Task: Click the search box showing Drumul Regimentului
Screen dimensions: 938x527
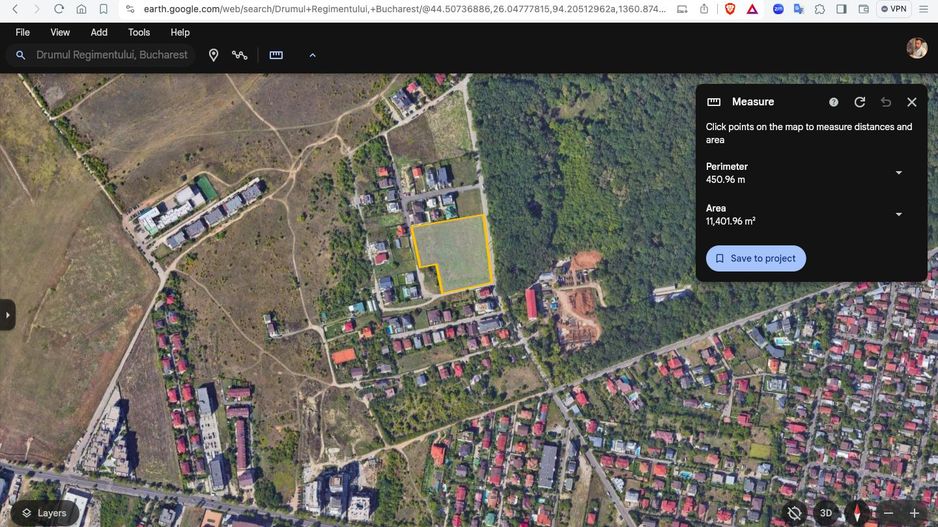Action: pyautogui.click(x=111, y=55)
